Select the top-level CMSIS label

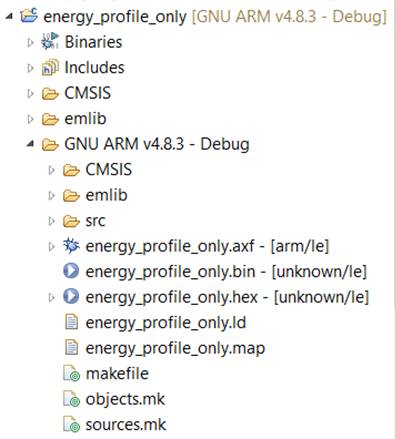point(87,93)
